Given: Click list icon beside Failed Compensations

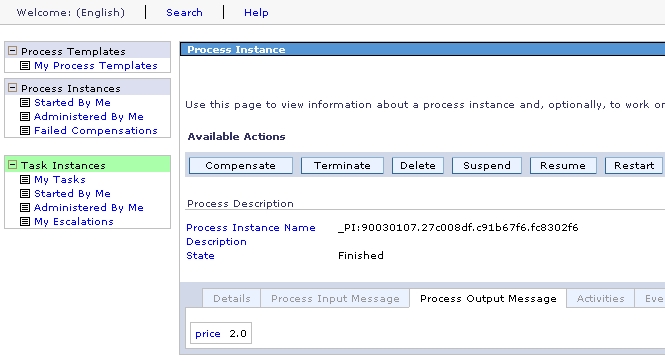Looking at the screenshot, I should (x=25, y=131).
